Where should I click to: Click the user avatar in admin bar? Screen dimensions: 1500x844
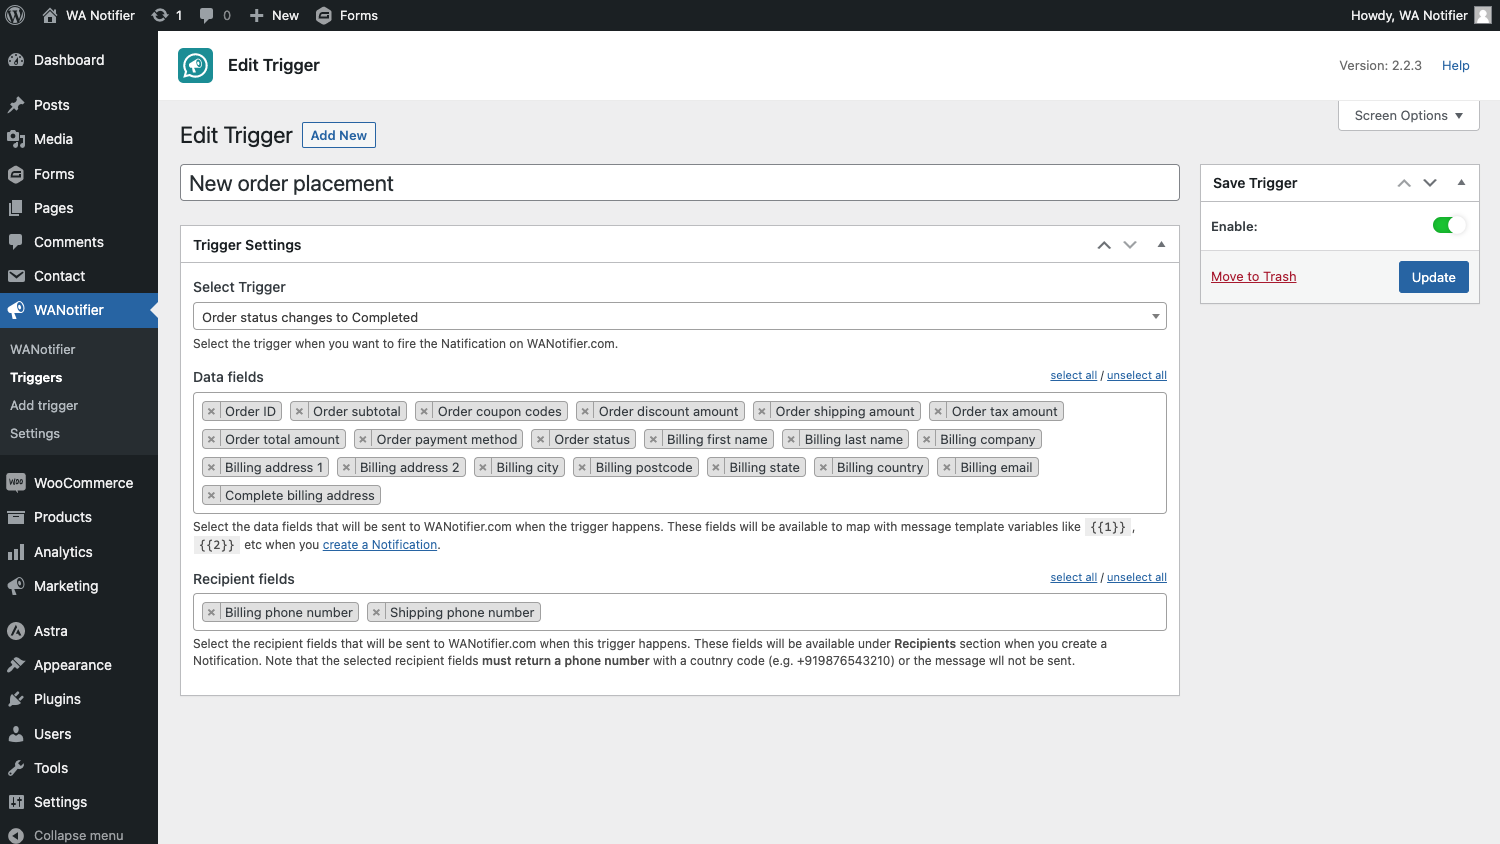[1483, 15]
